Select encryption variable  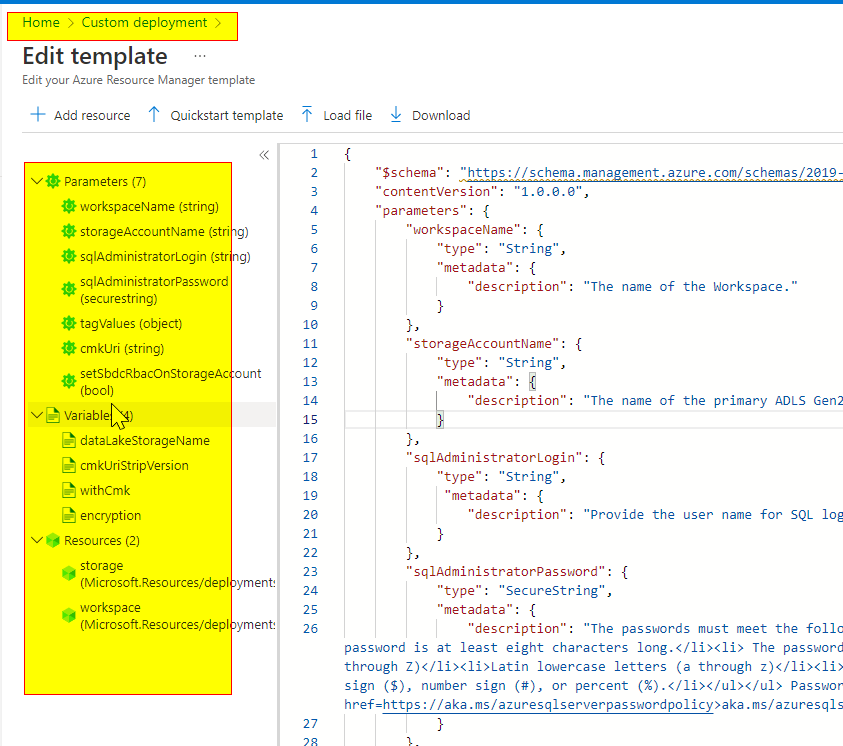pos(110,516)
